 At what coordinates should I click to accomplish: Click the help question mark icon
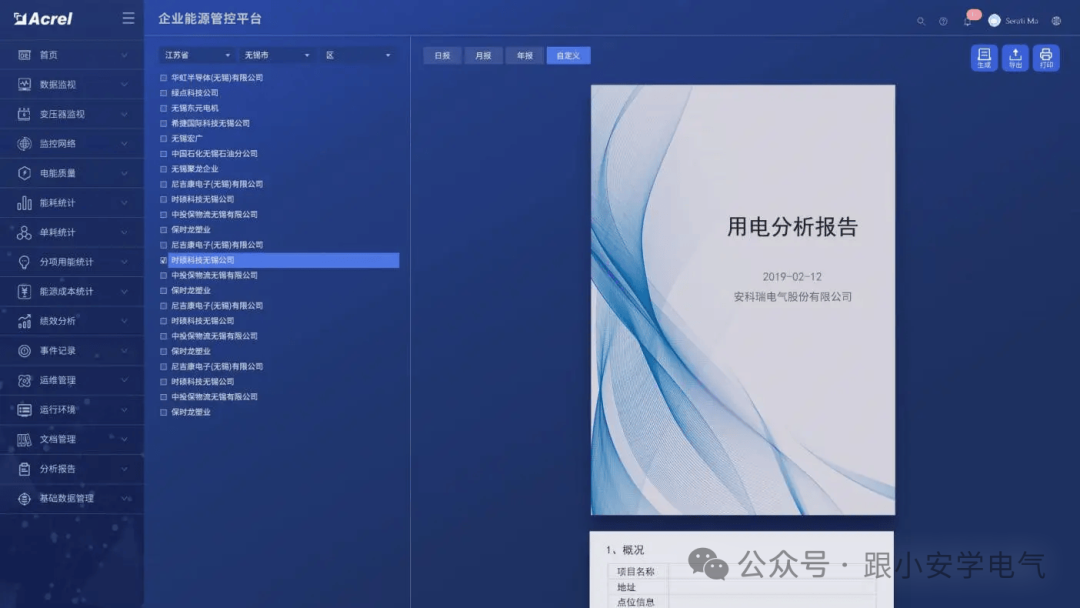(943, 20)
